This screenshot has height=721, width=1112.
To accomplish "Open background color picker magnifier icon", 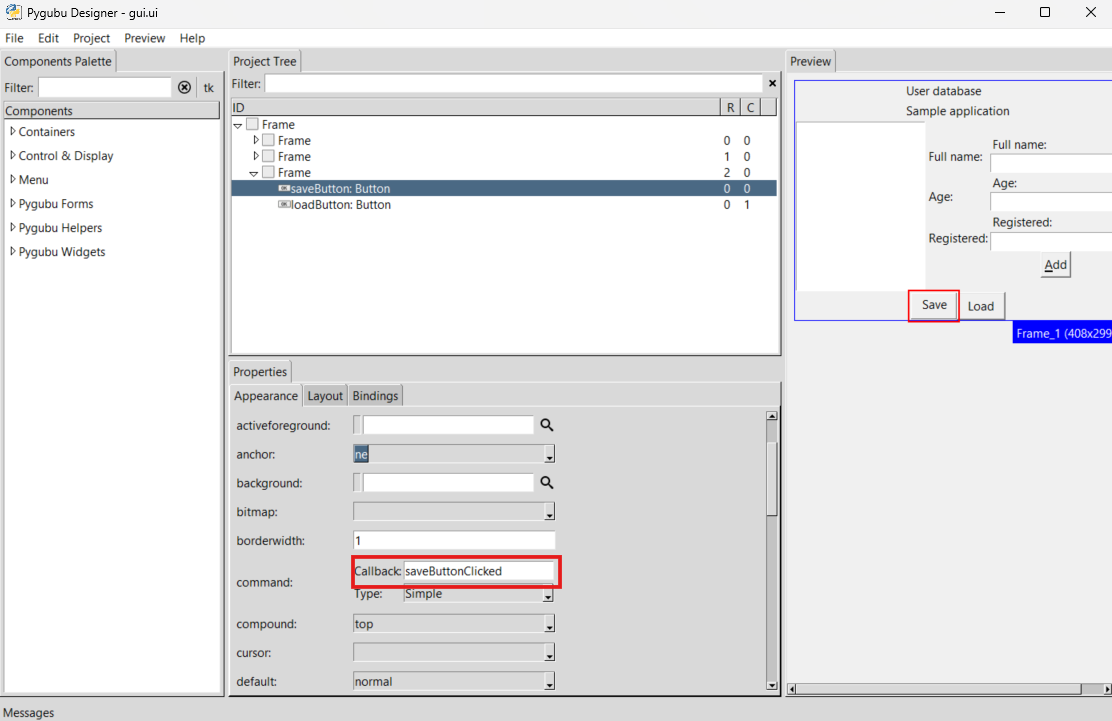I will point(547,483).
